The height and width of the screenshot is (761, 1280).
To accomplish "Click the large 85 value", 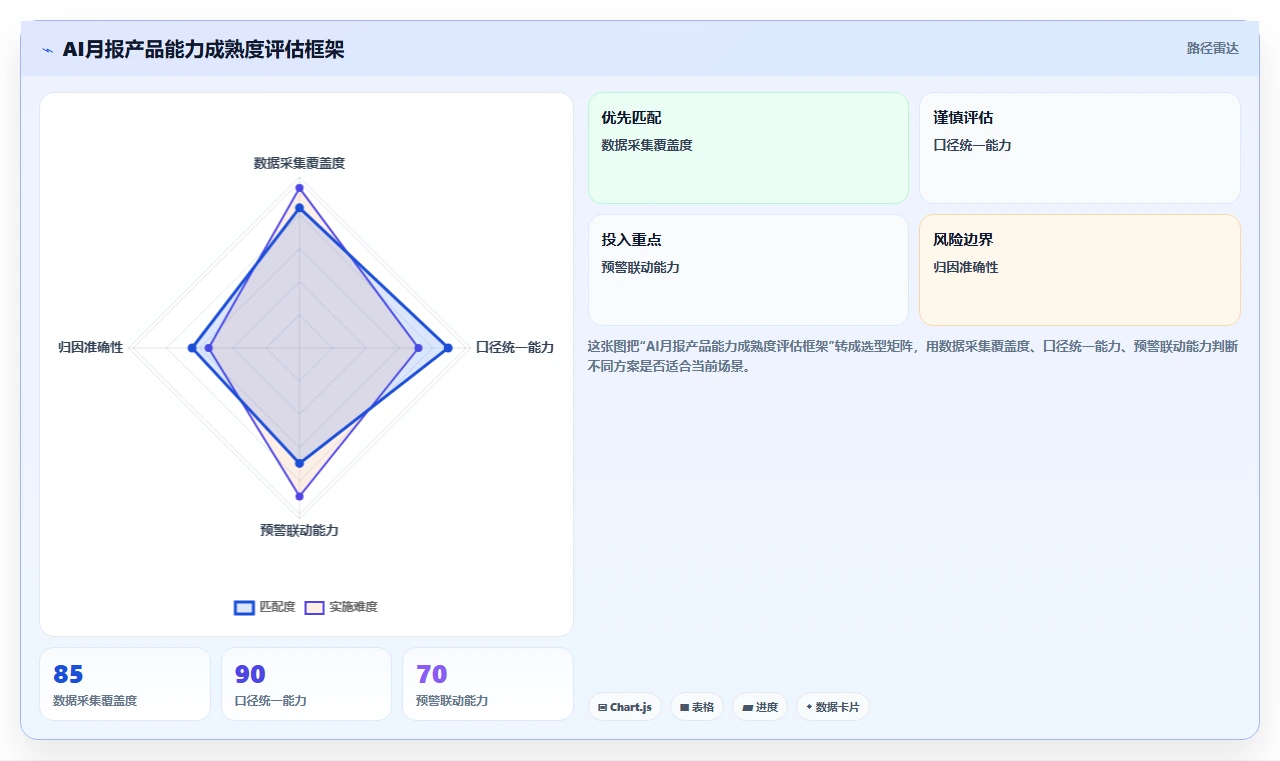I will [x=68, y=674].
